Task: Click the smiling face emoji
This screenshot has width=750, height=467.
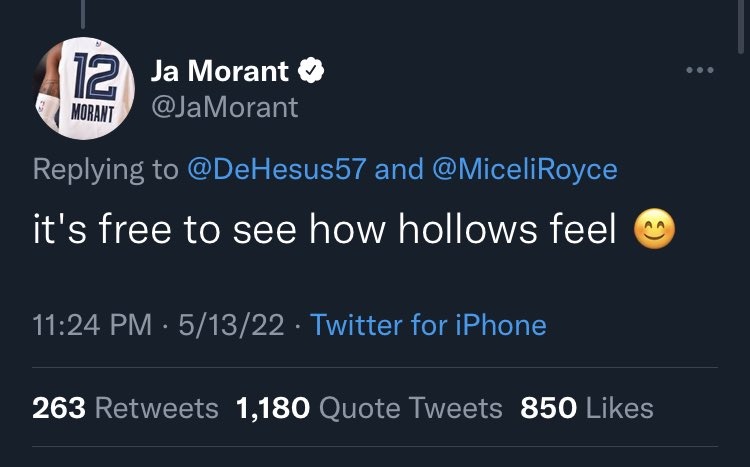Action: (x=655, y=232)
